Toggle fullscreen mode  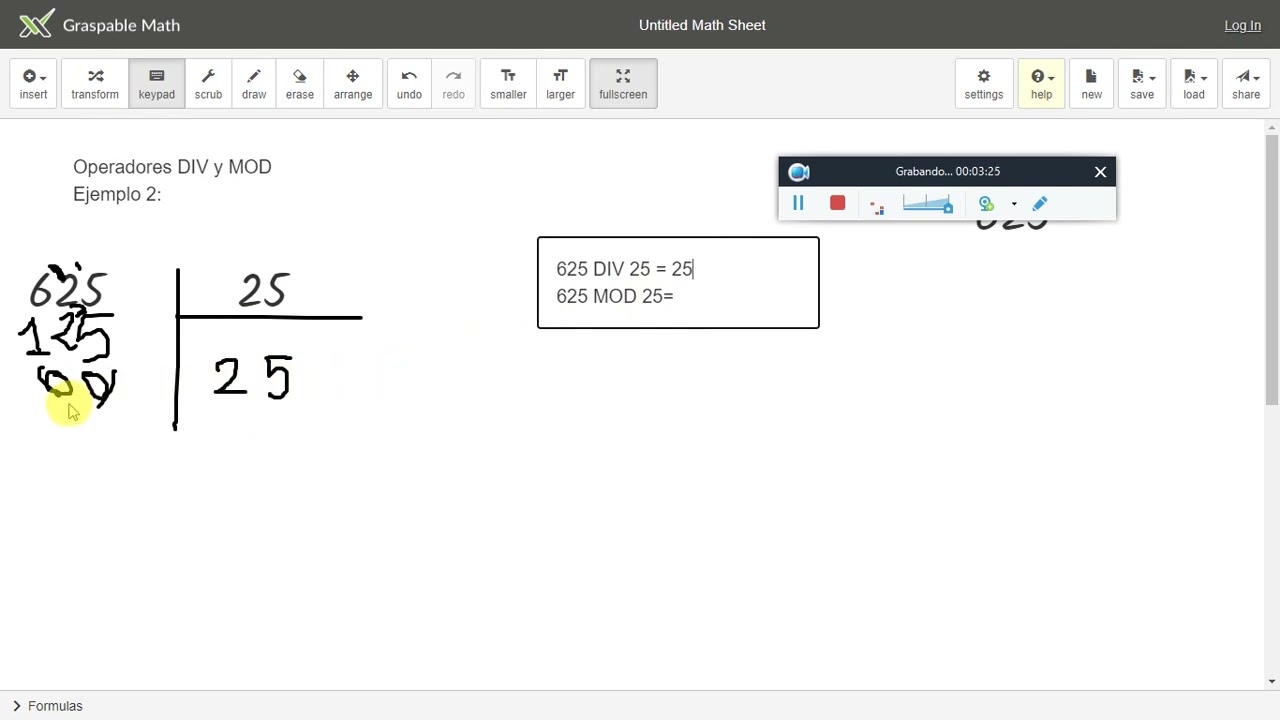pyautogui.click(x=623, y=84)
